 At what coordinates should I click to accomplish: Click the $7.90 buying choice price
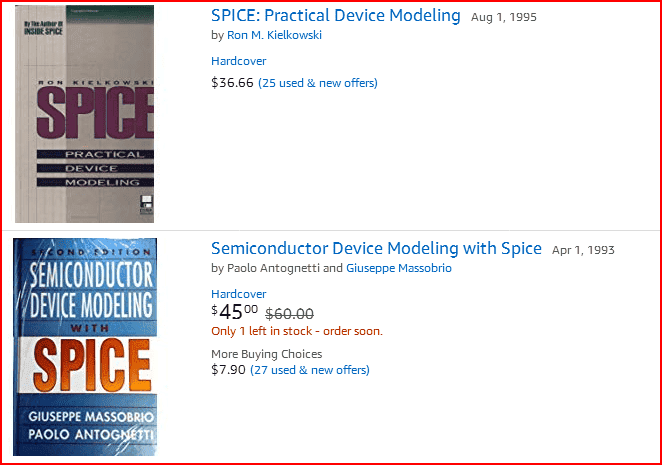228,370
